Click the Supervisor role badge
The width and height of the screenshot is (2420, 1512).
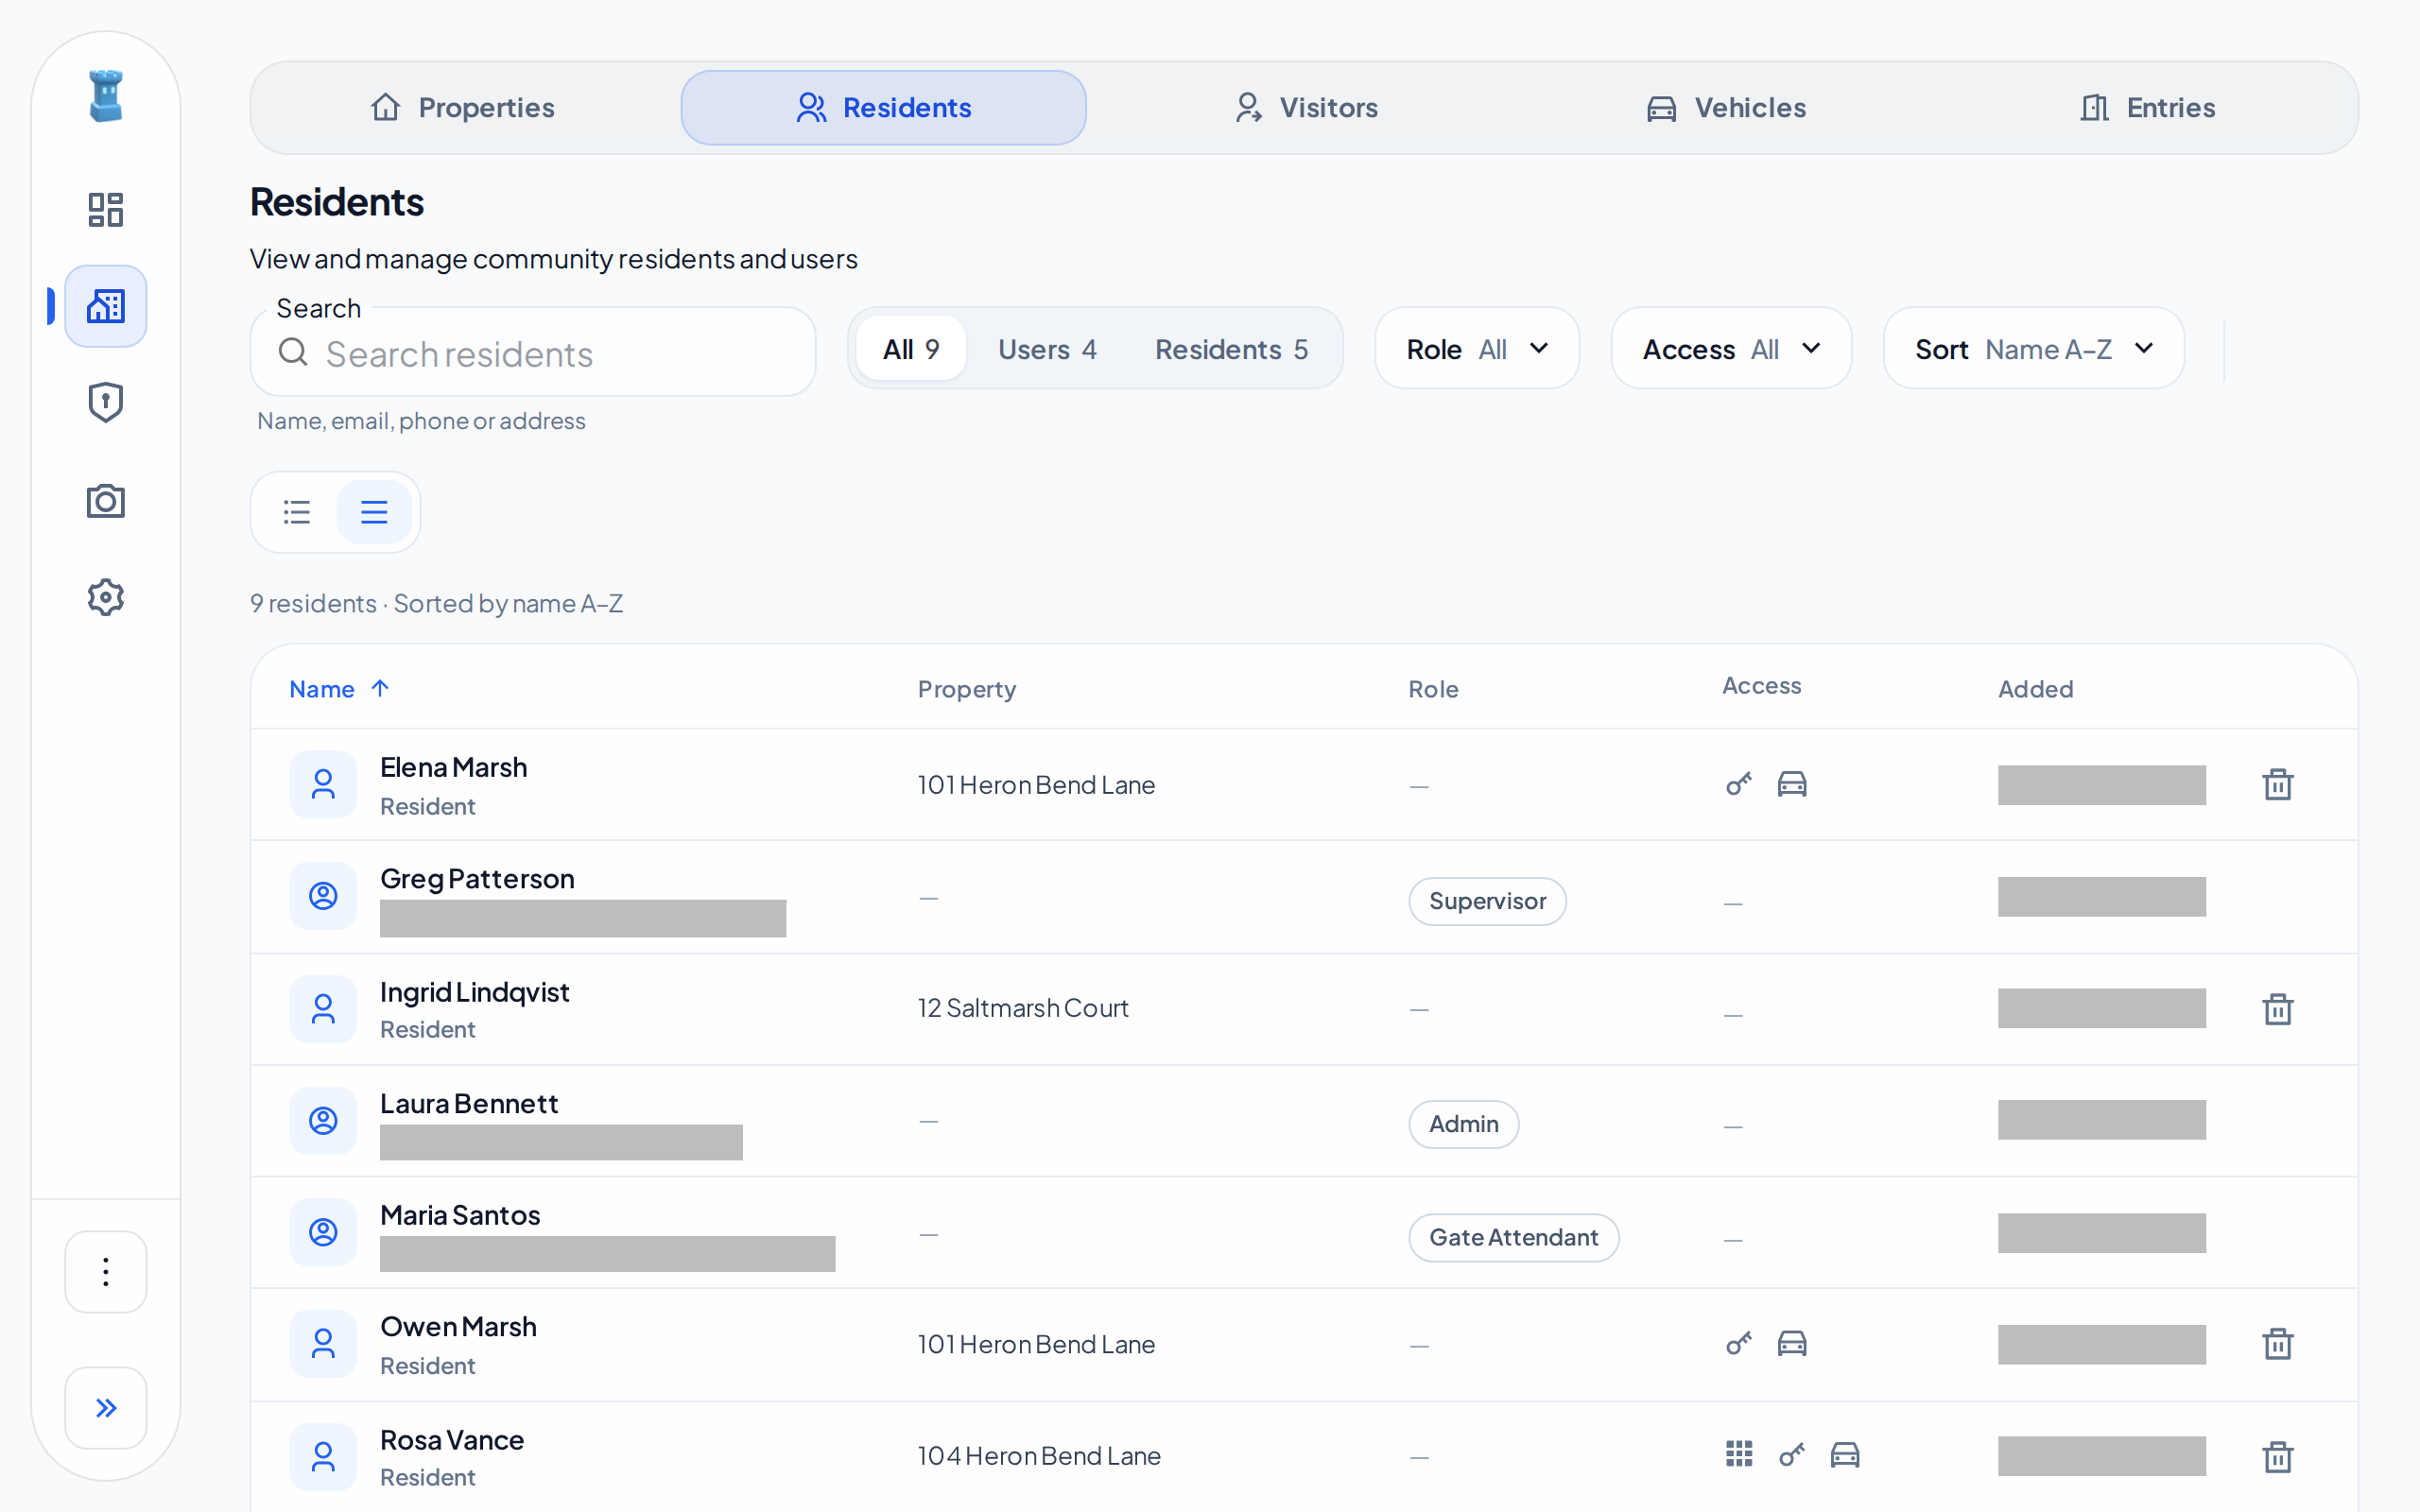point(1487,901)
